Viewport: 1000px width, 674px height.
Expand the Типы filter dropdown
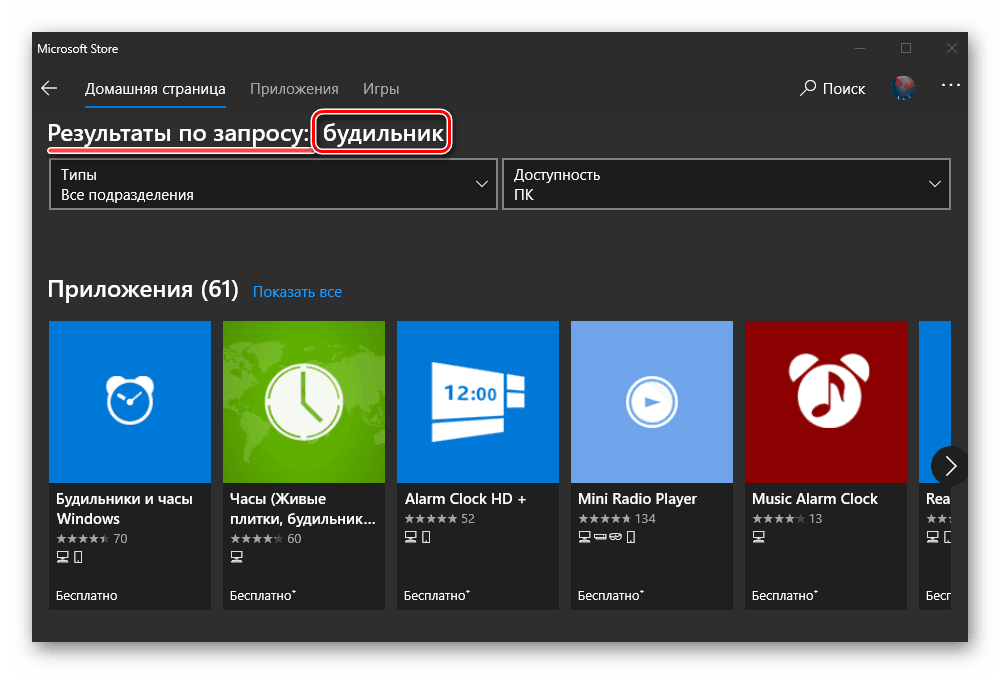tap(273, 184)
